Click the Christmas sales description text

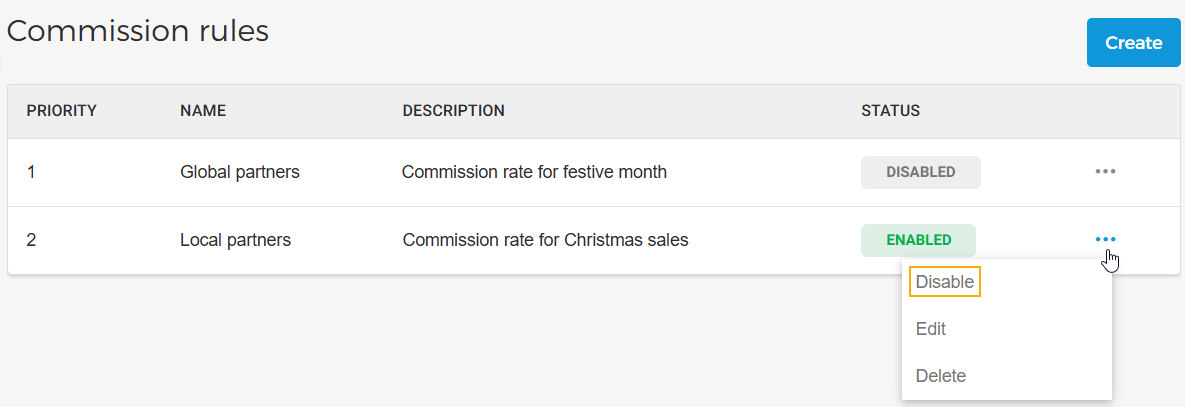545,240
